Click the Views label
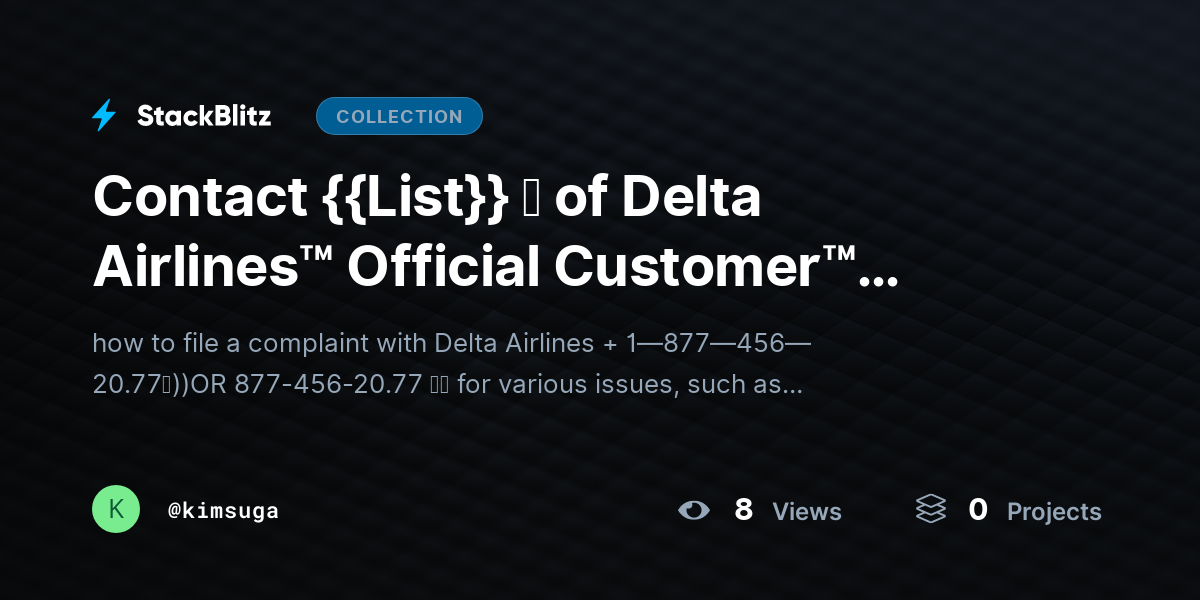This screenshot has height=600, width=1200. [x=807, y=512]
